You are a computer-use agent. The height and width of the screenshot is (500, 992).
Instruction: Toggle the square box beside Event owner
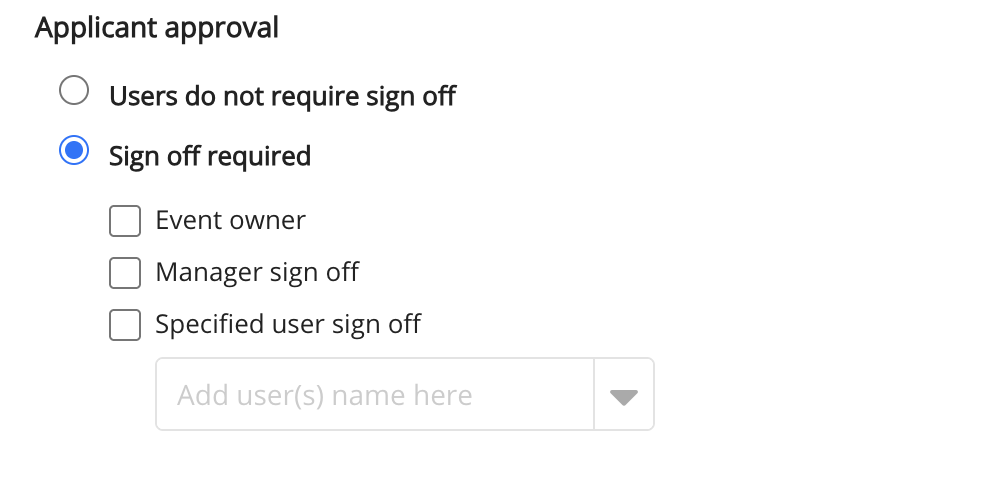(125, 221)
